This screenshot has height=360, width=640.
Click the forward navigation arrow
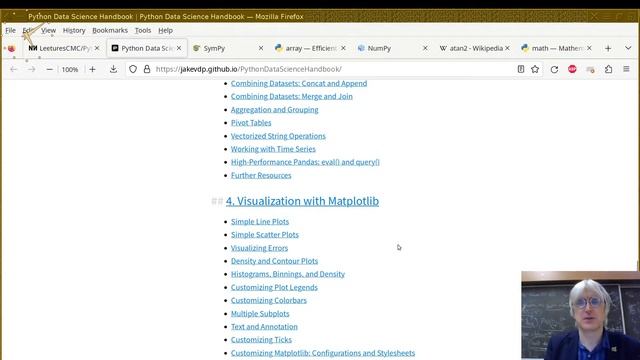point(31,69)
